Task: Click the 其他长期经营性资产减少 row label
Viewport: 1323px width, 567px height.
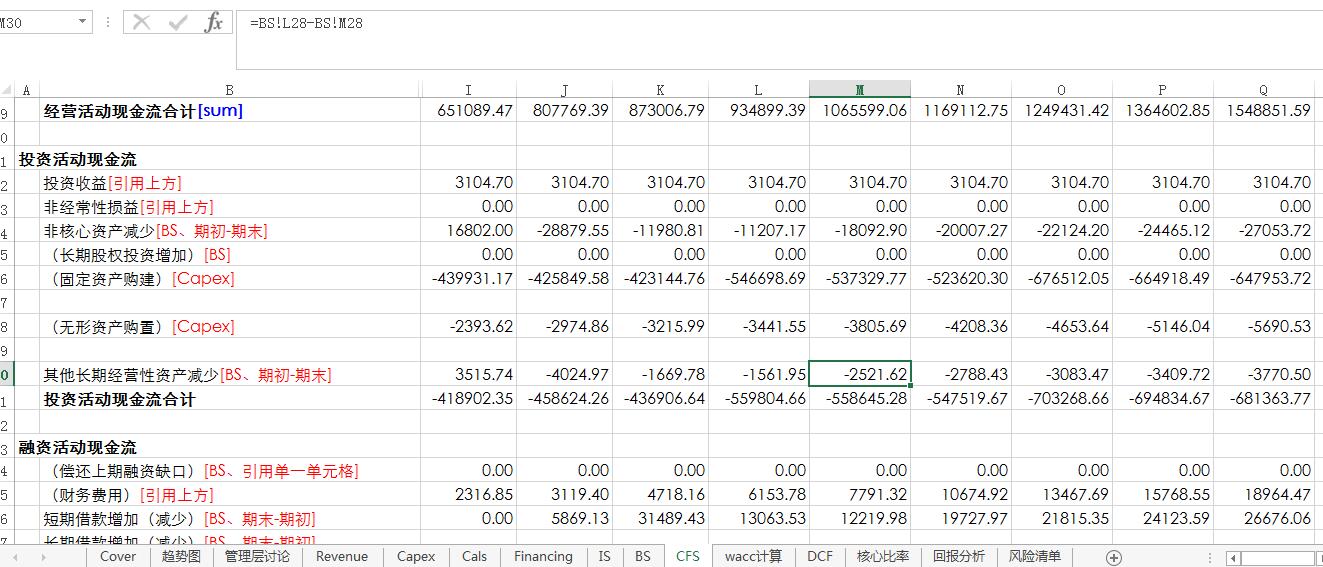Action: pos(187,375)
